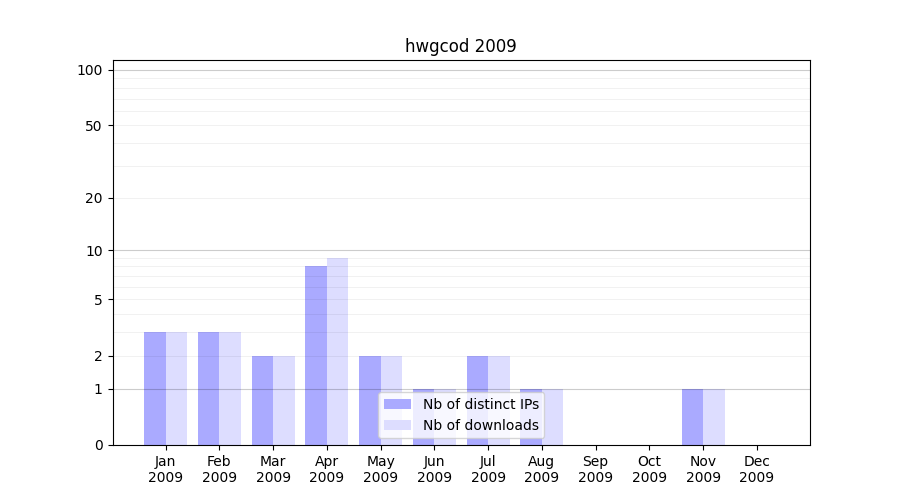900x500 pixels.
Task: Click the 'Dec 2009' x-axis label
Action: [756, 469]
